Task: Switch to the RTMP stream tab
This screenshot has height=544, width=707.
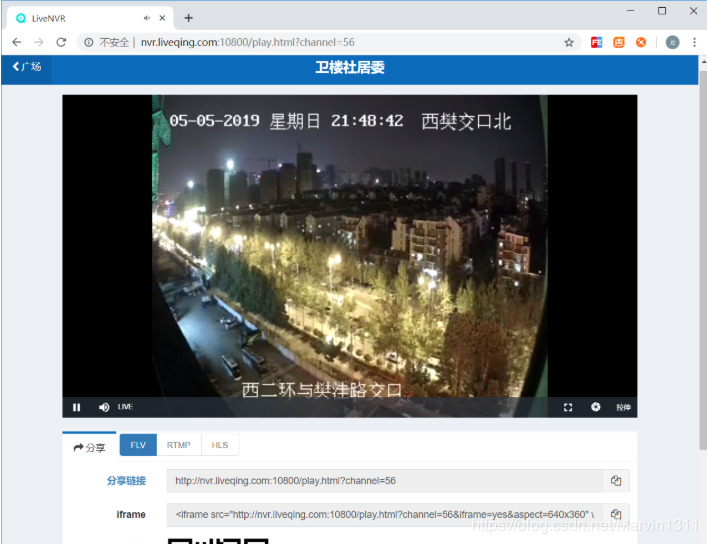Action: pyautogui.click(x=178, y=445)
